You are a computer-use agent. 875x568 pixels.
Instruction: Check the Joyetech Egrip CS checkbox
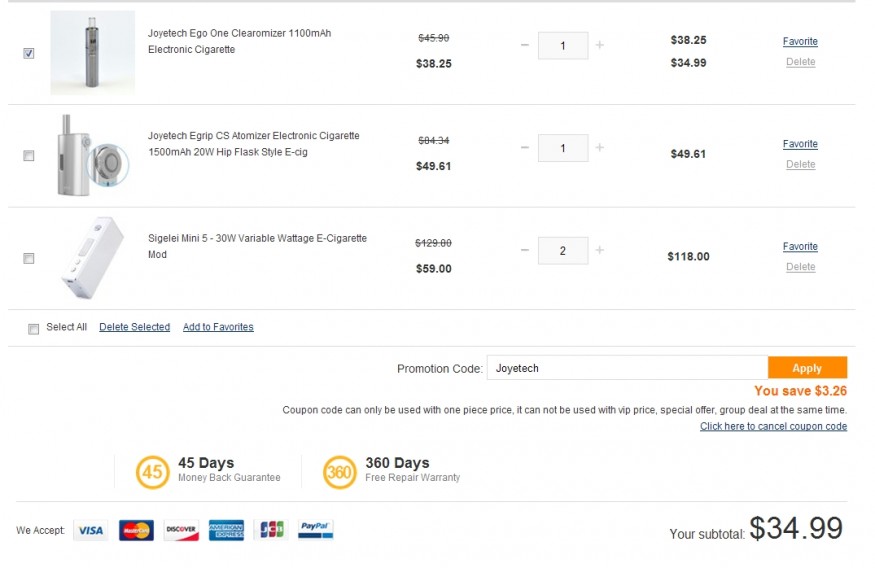coord(28,156)
